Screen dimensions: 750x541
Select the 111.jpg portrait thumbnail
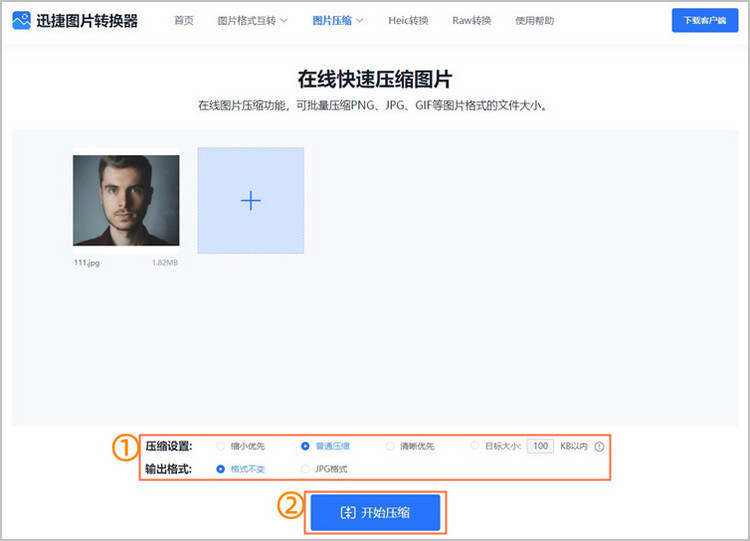click(126, 200)
